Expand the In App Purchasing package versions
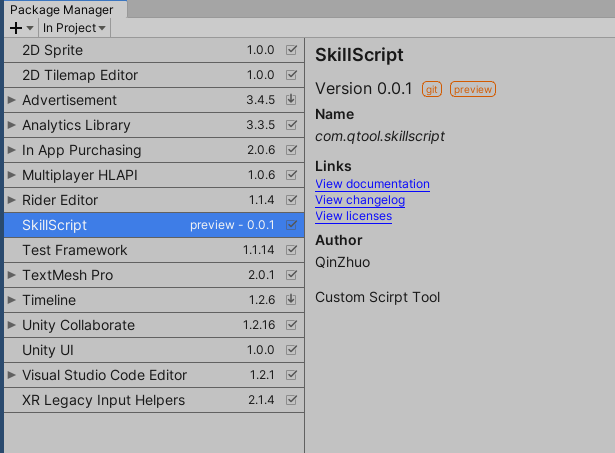Image resolution: width=615 pixels, height=453 pixels. pos(12,150)
